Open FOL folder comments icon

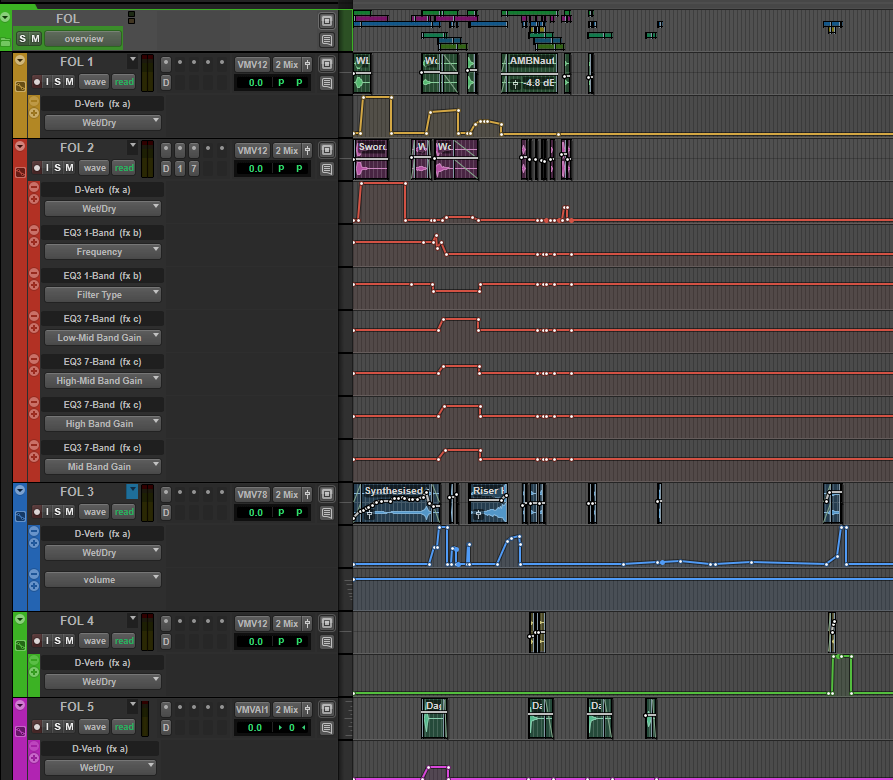pos(326,40)
